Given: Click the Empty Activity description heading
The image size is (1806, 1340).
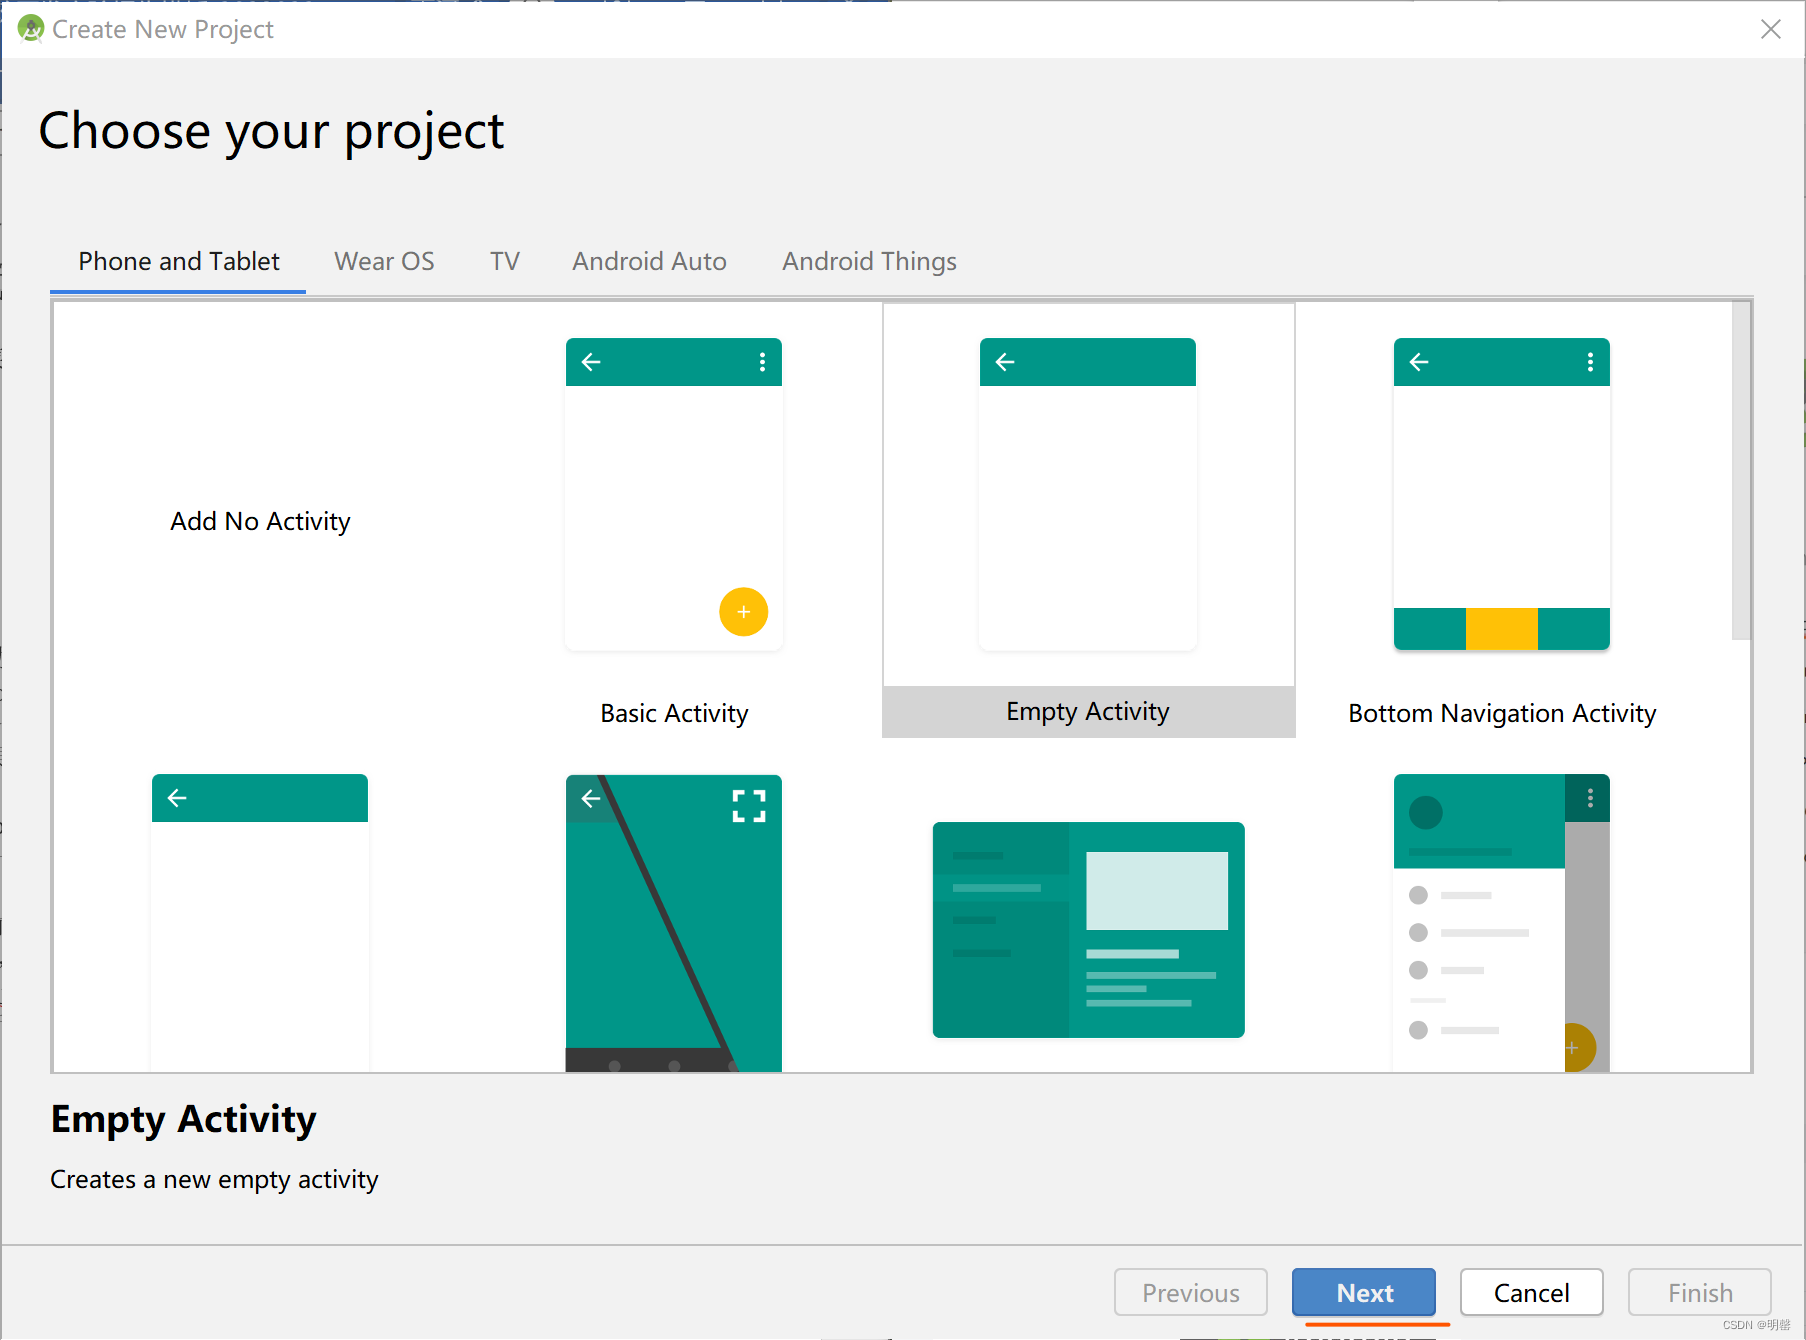Looking at the screenshot, I should [183, 1119].
